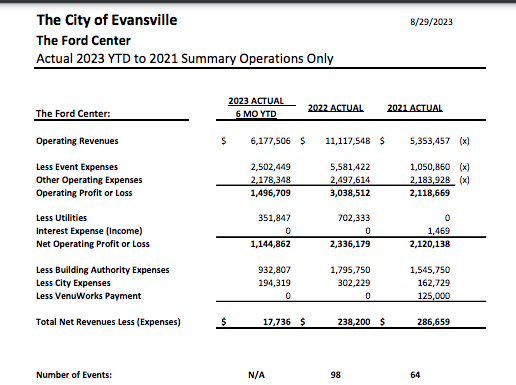Select The City of Evansville title
The width and height of the screenshot is (516, 385).
pos(107,20)
